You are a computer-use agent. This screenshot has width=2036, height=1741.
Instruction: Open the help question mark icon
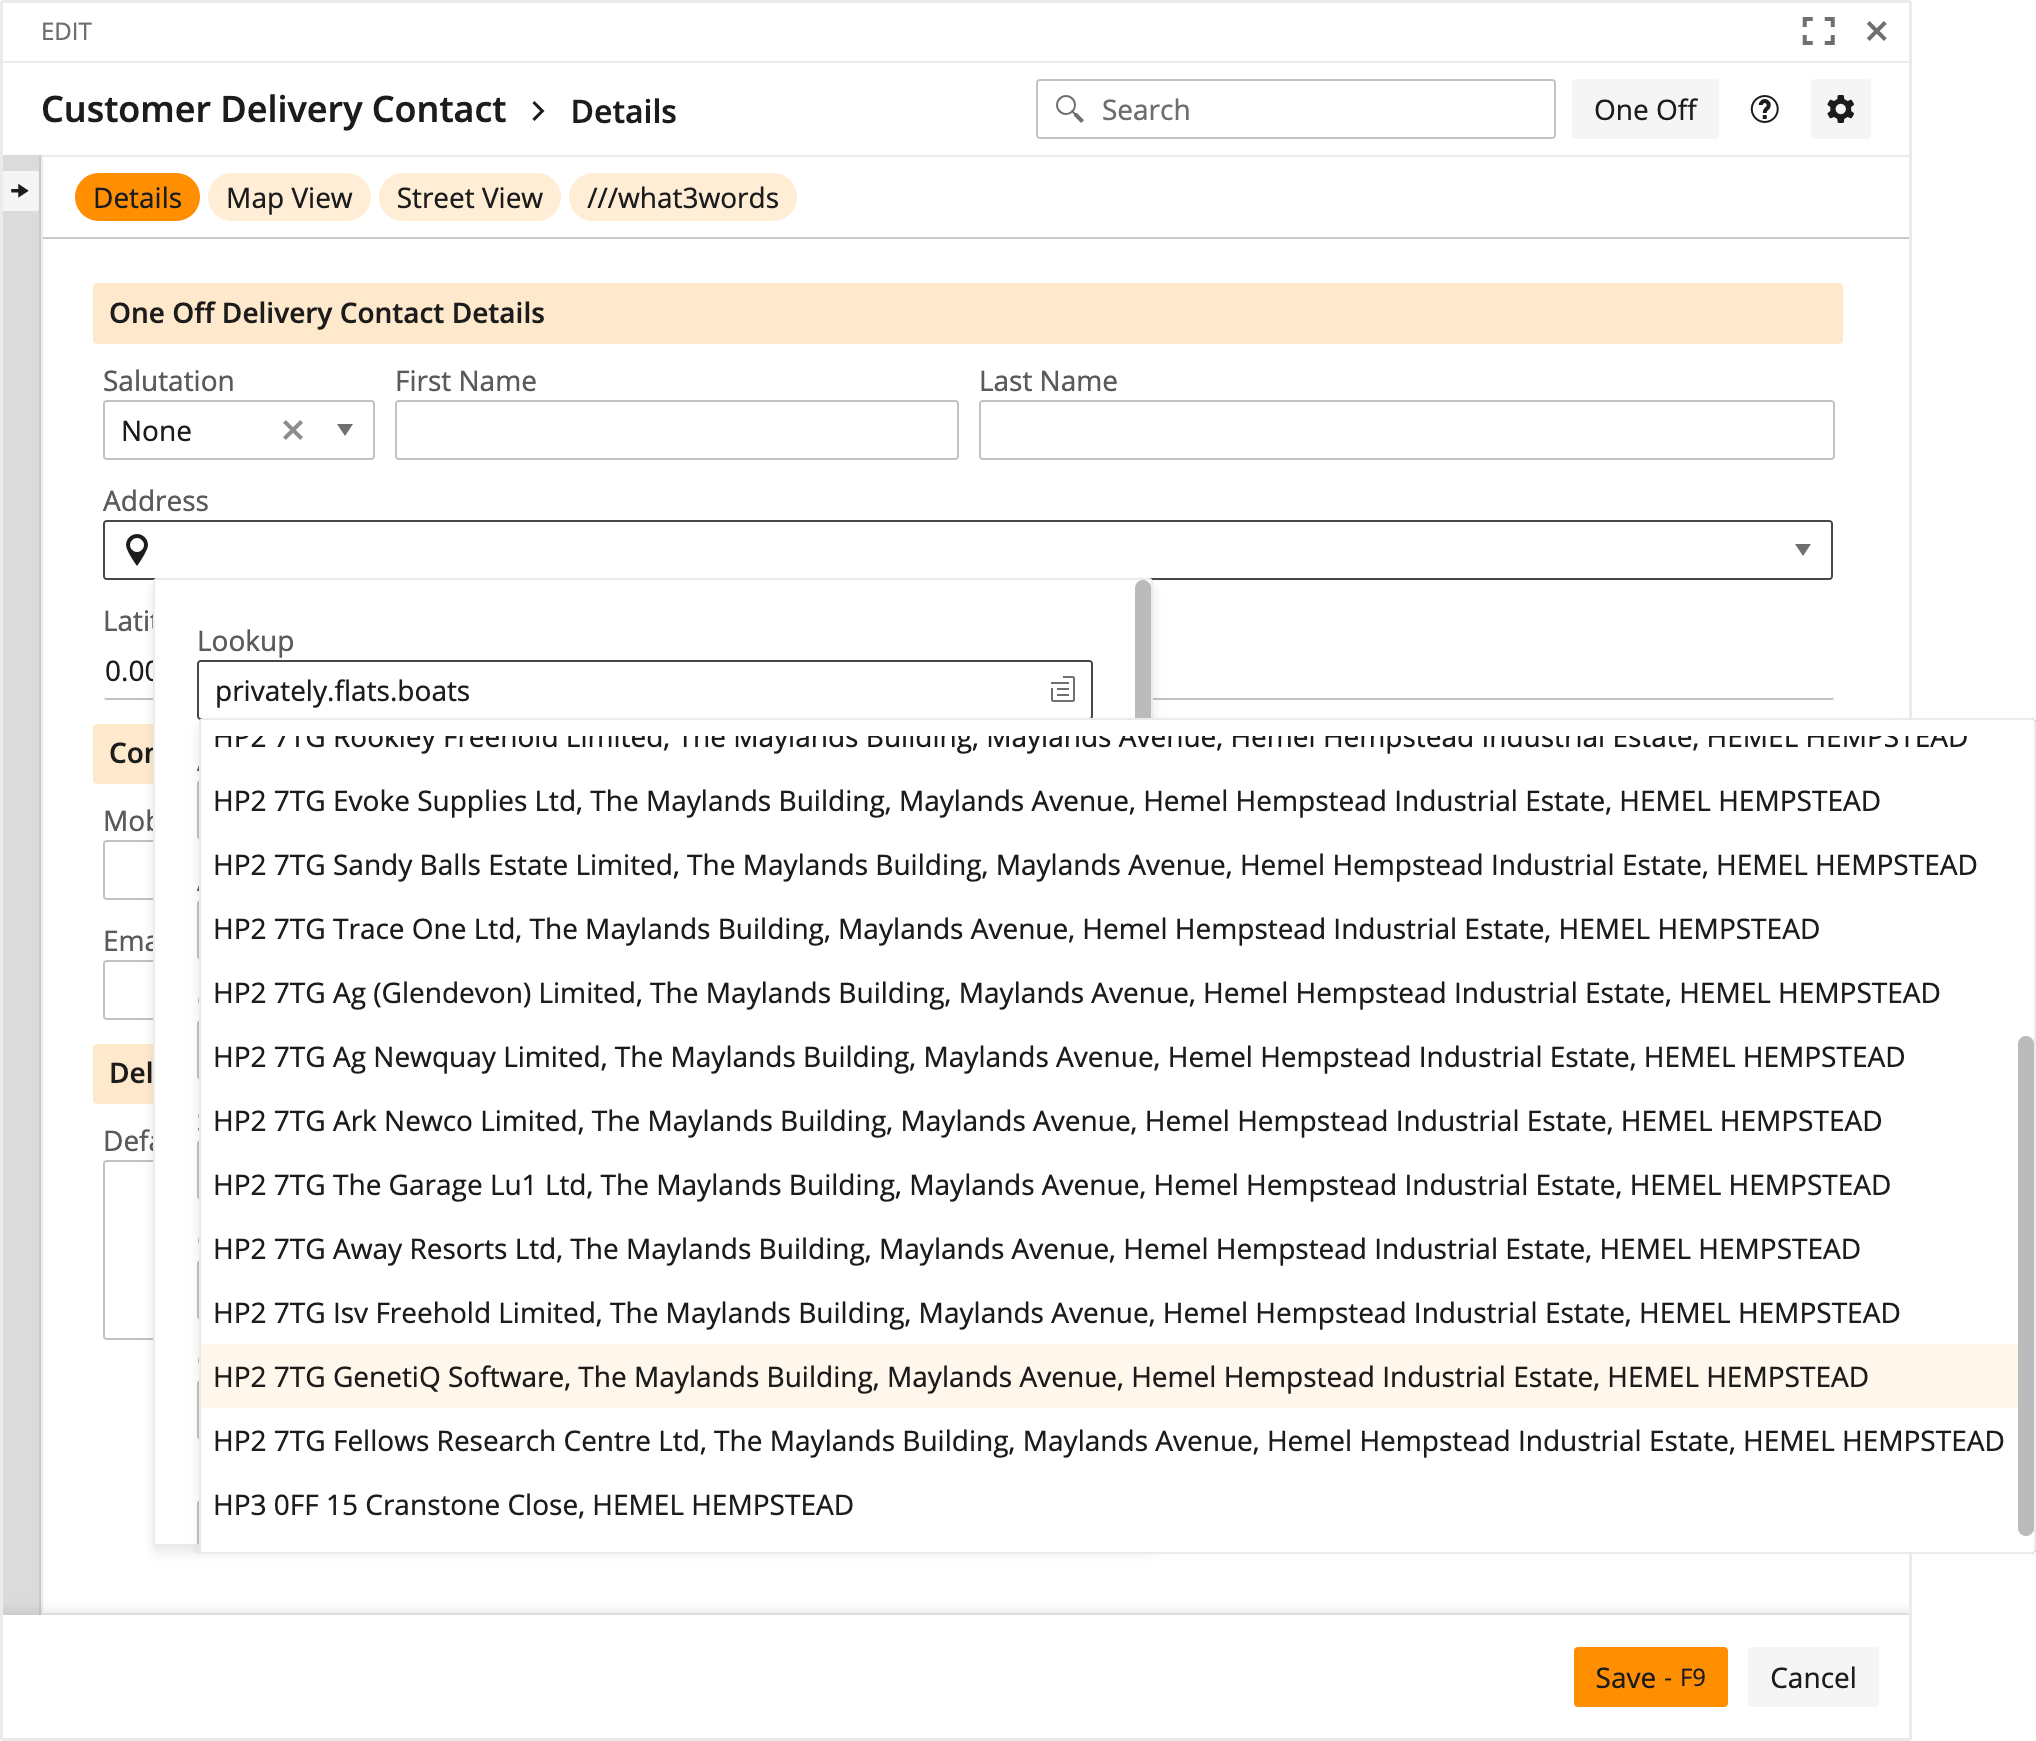[1764, 109]
